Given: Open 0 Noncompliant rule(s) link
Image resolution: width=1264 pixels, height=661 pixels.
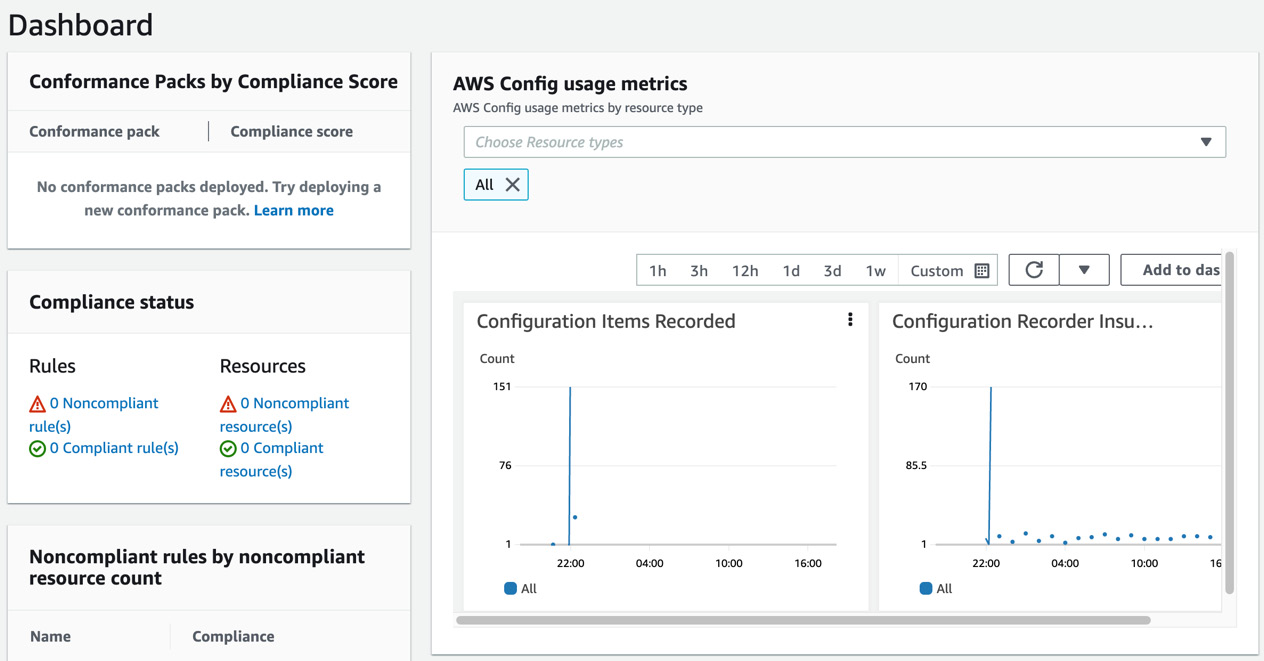Looking at the screenshot, I should 94,414.
